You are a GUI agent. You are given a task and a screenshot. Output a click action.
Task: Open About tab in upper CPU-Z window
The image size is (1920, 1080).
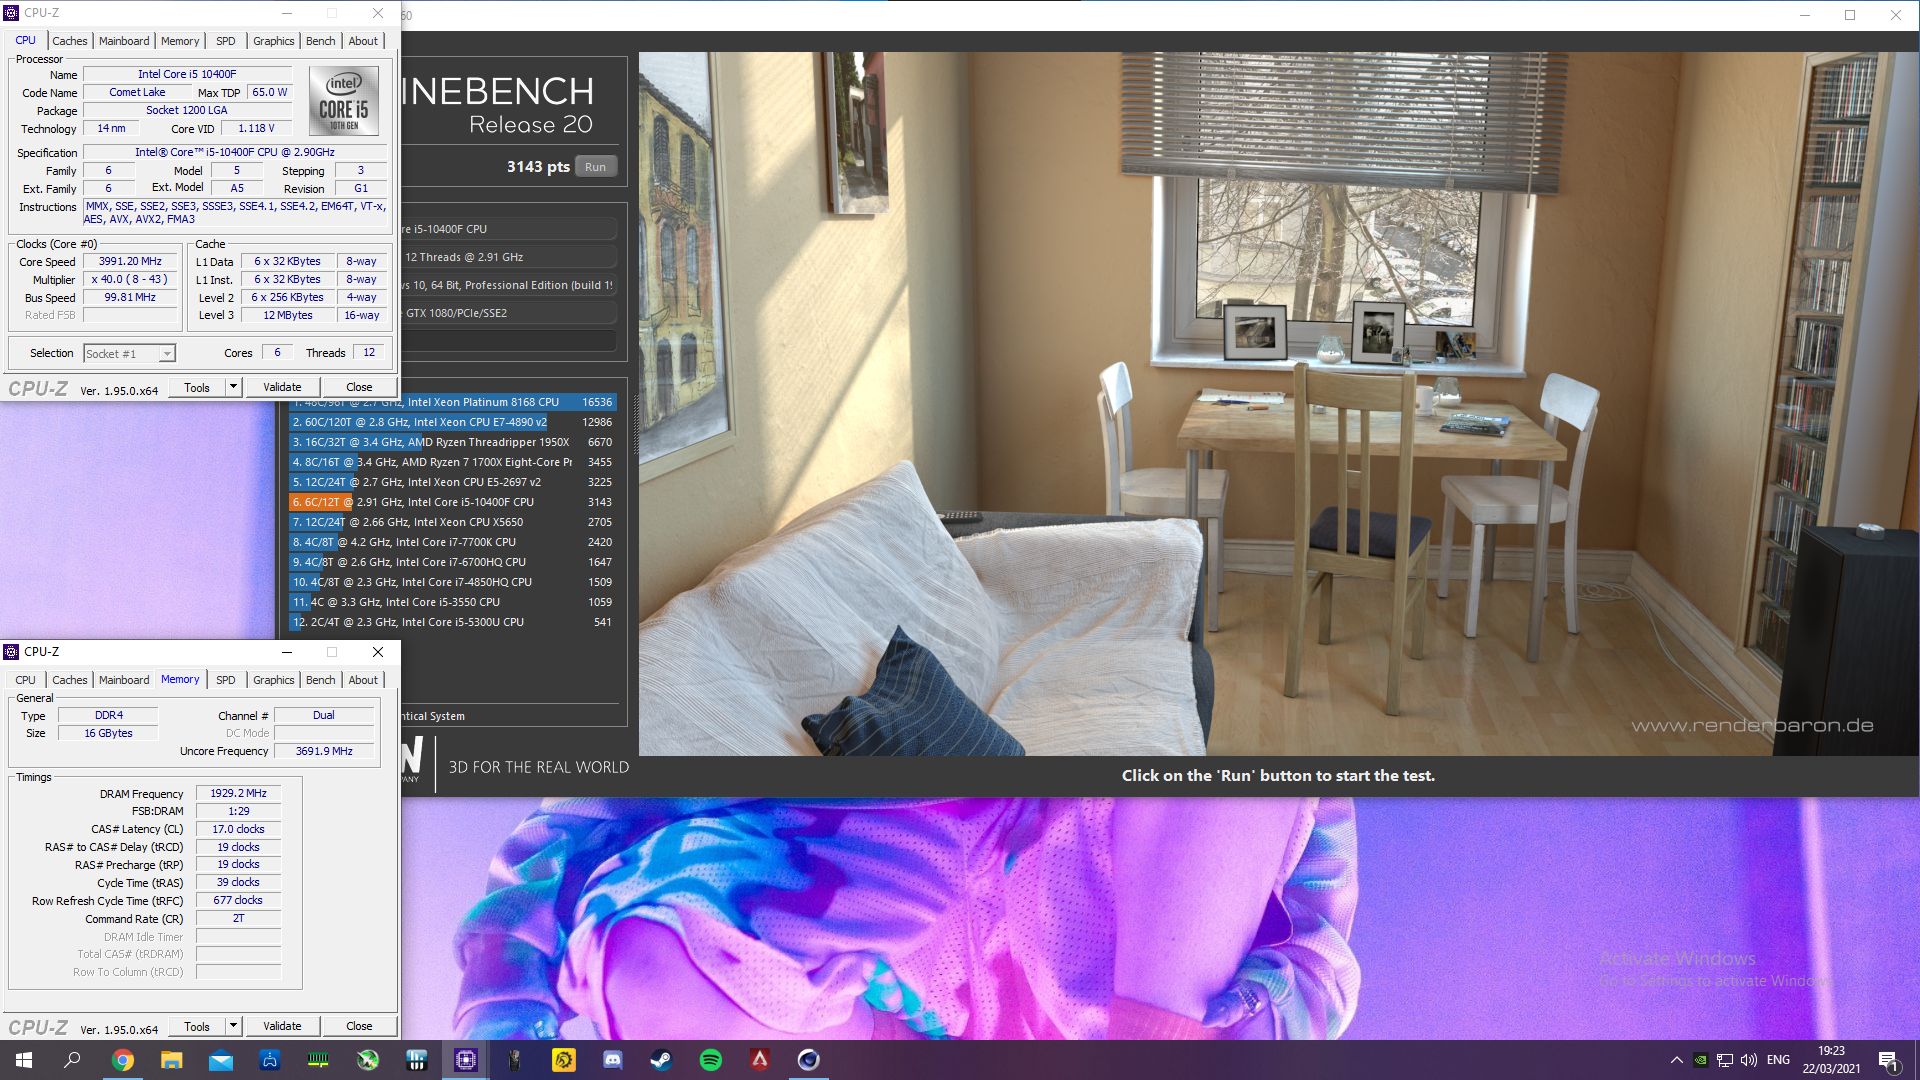pos(363,41)
